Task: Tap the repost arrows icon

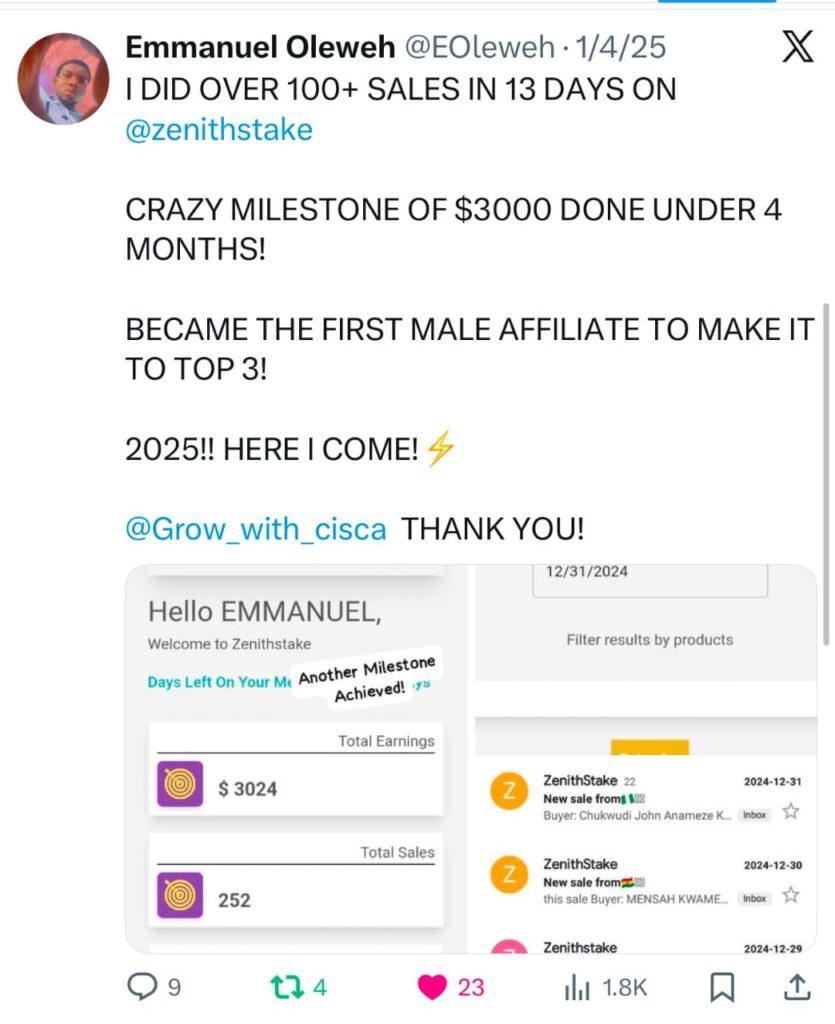Action: [286, 987]
